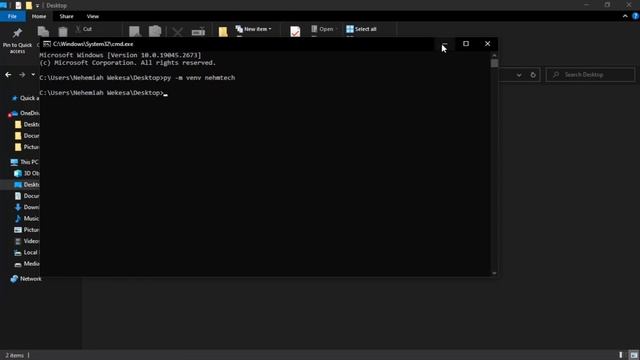Open recent locations dropdown arrow

[x=33, y=75]
